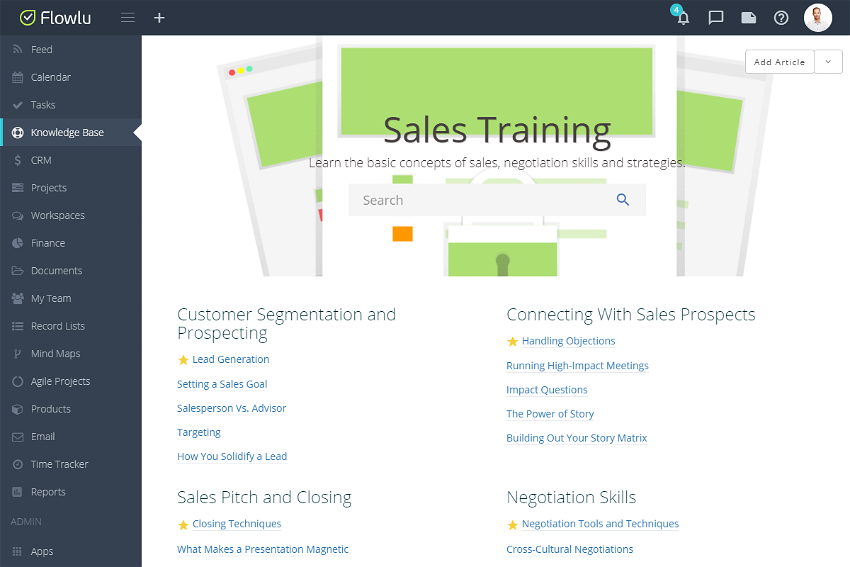Click the Search input field

coord(480,200)
